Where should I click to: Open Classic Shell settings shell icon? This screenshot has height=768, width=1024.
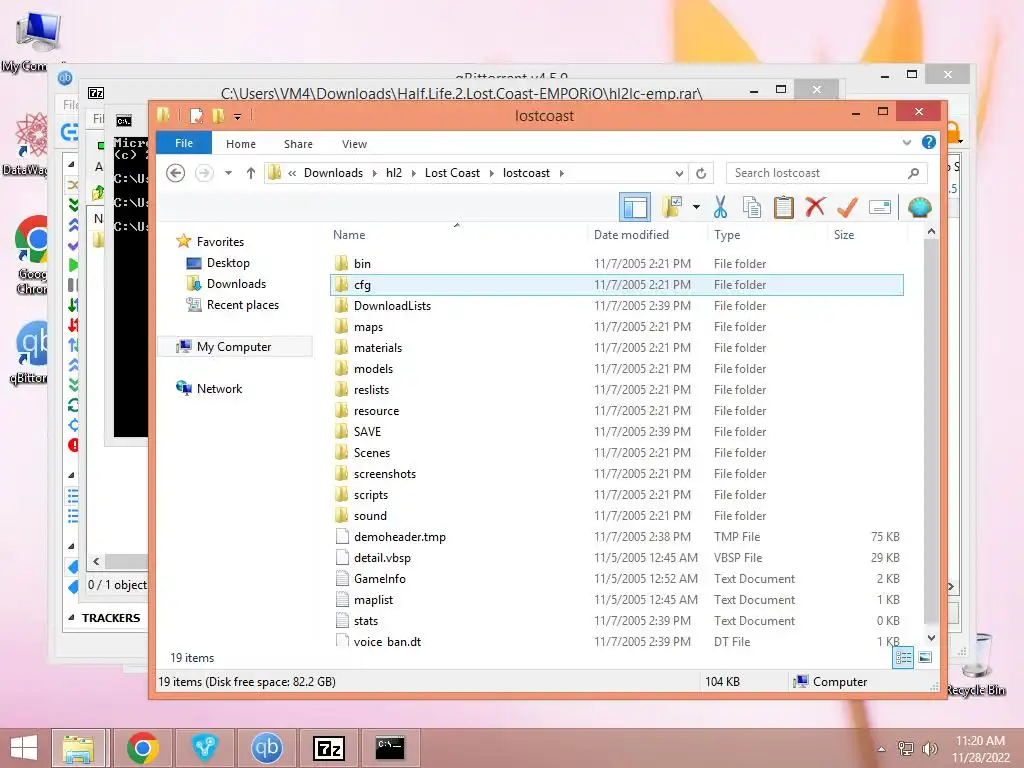point(920,208)
